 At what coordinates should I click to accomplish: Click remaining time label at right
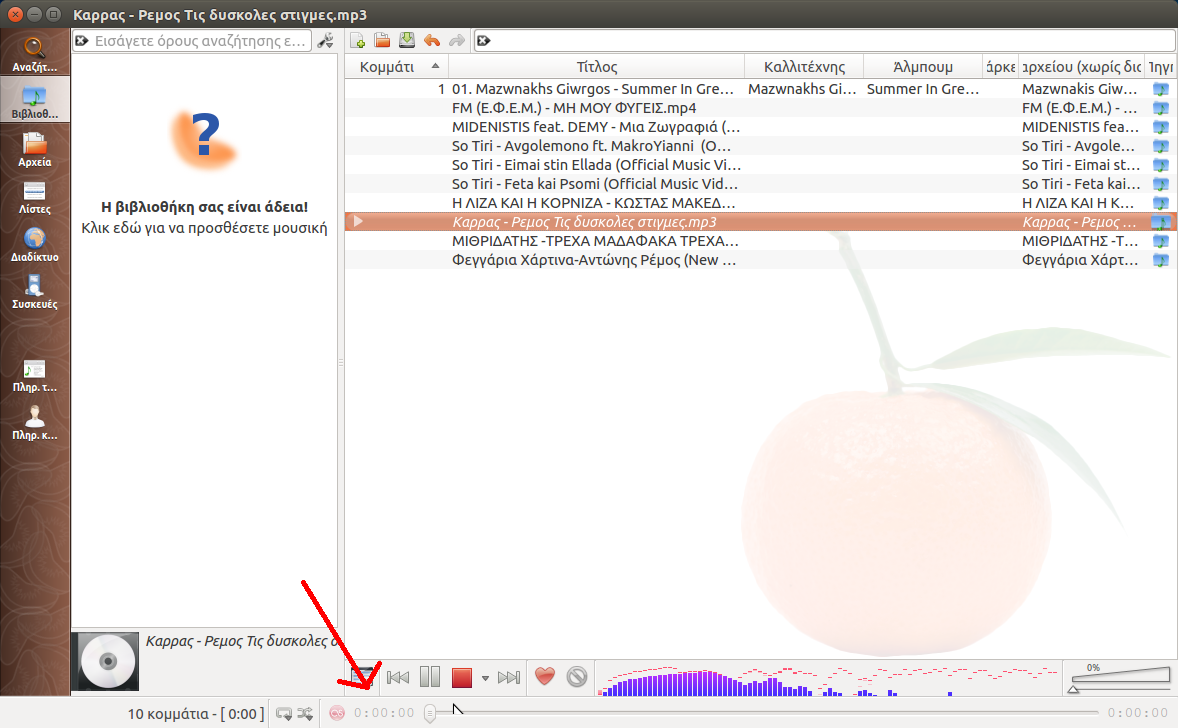[x=1138, y=713]
